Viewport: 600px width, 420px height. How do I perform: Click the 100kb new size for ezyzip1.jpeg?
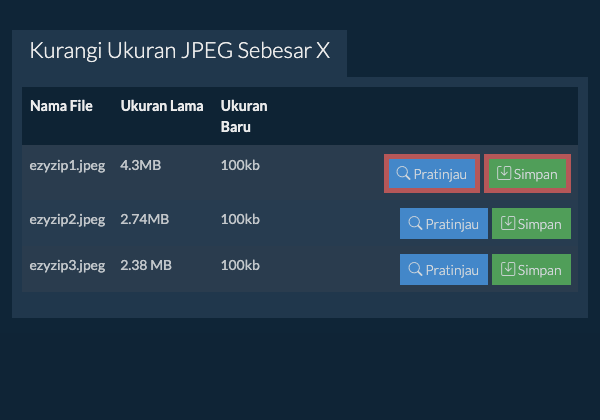240,164
